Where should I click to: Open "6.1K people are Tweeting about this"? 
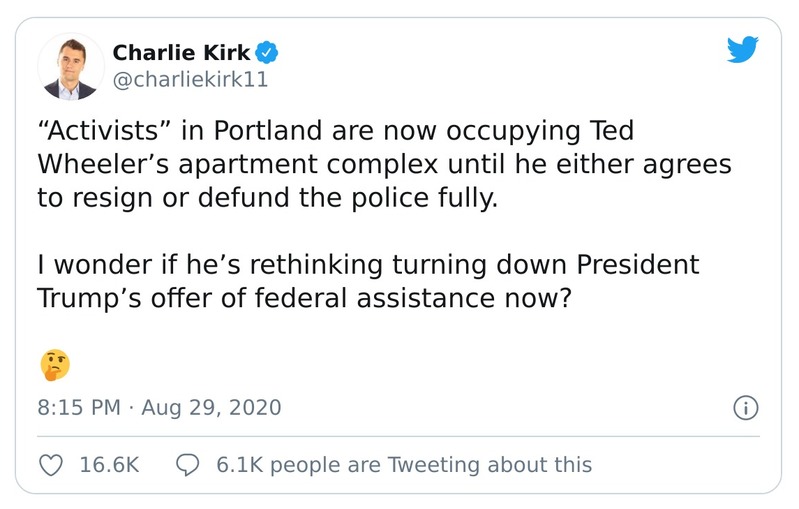403,465
